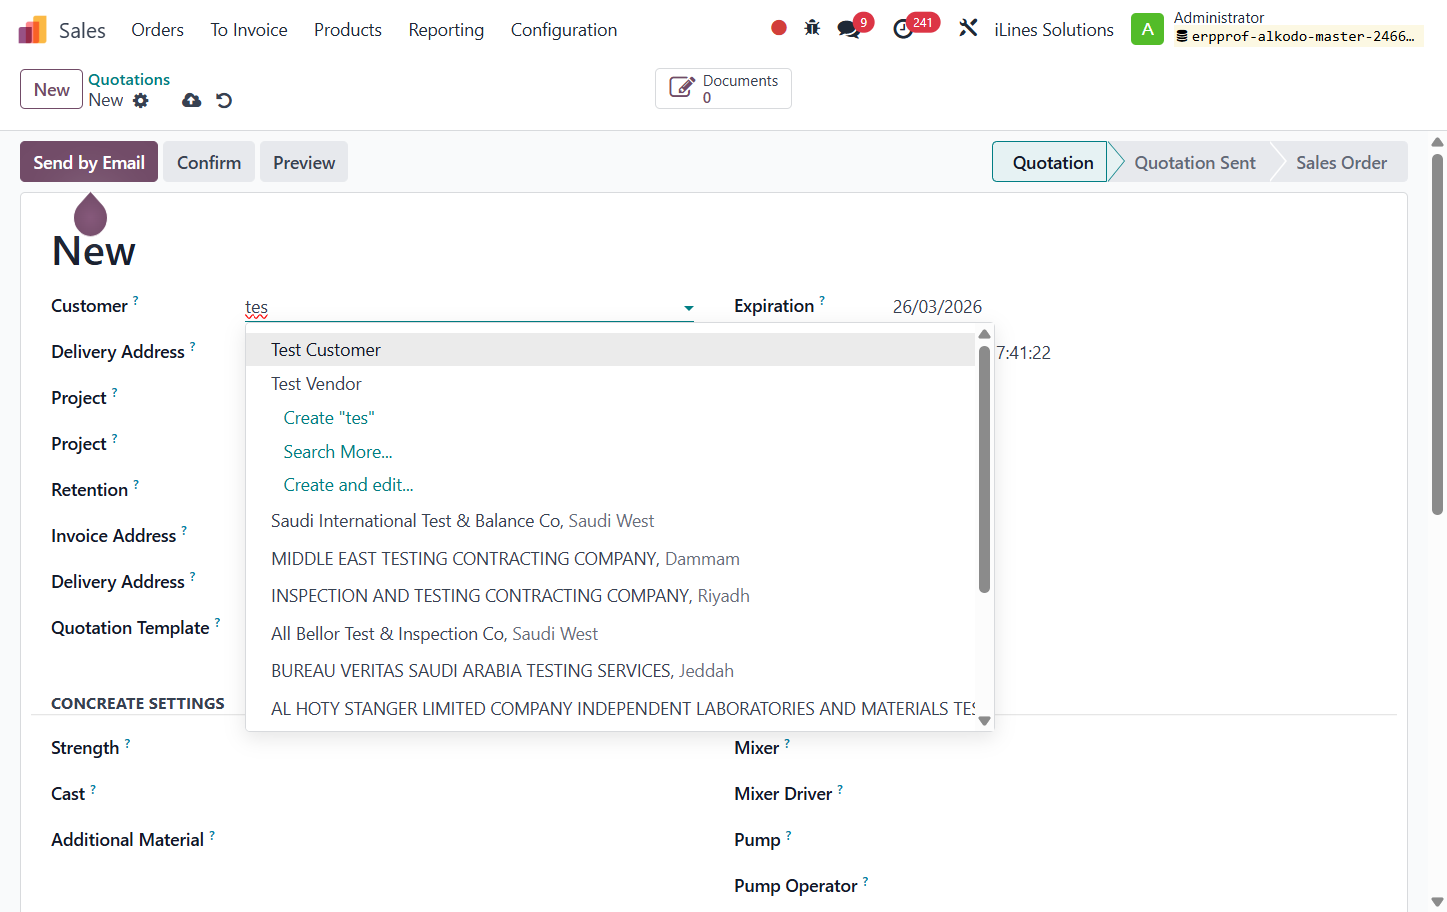This screenshot has height=912, width=1447.
Task: Open the To Invoice menu
Action: [x=249, y=30]
